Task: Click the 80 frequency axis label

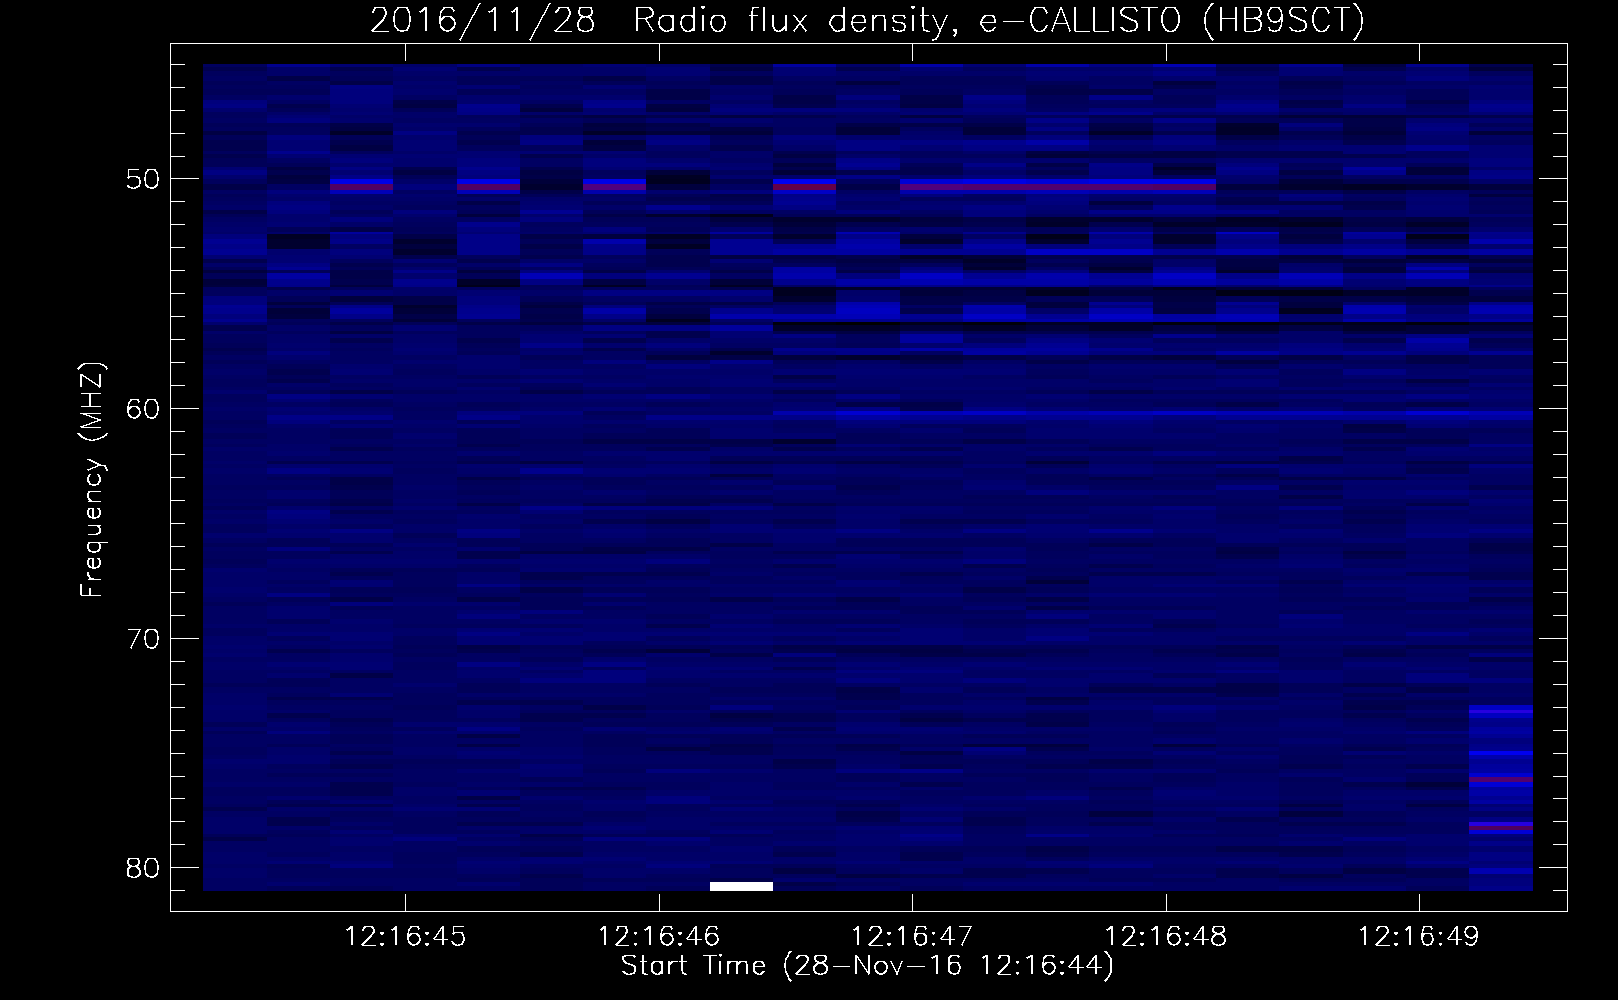Action: [x=144, y=867]
